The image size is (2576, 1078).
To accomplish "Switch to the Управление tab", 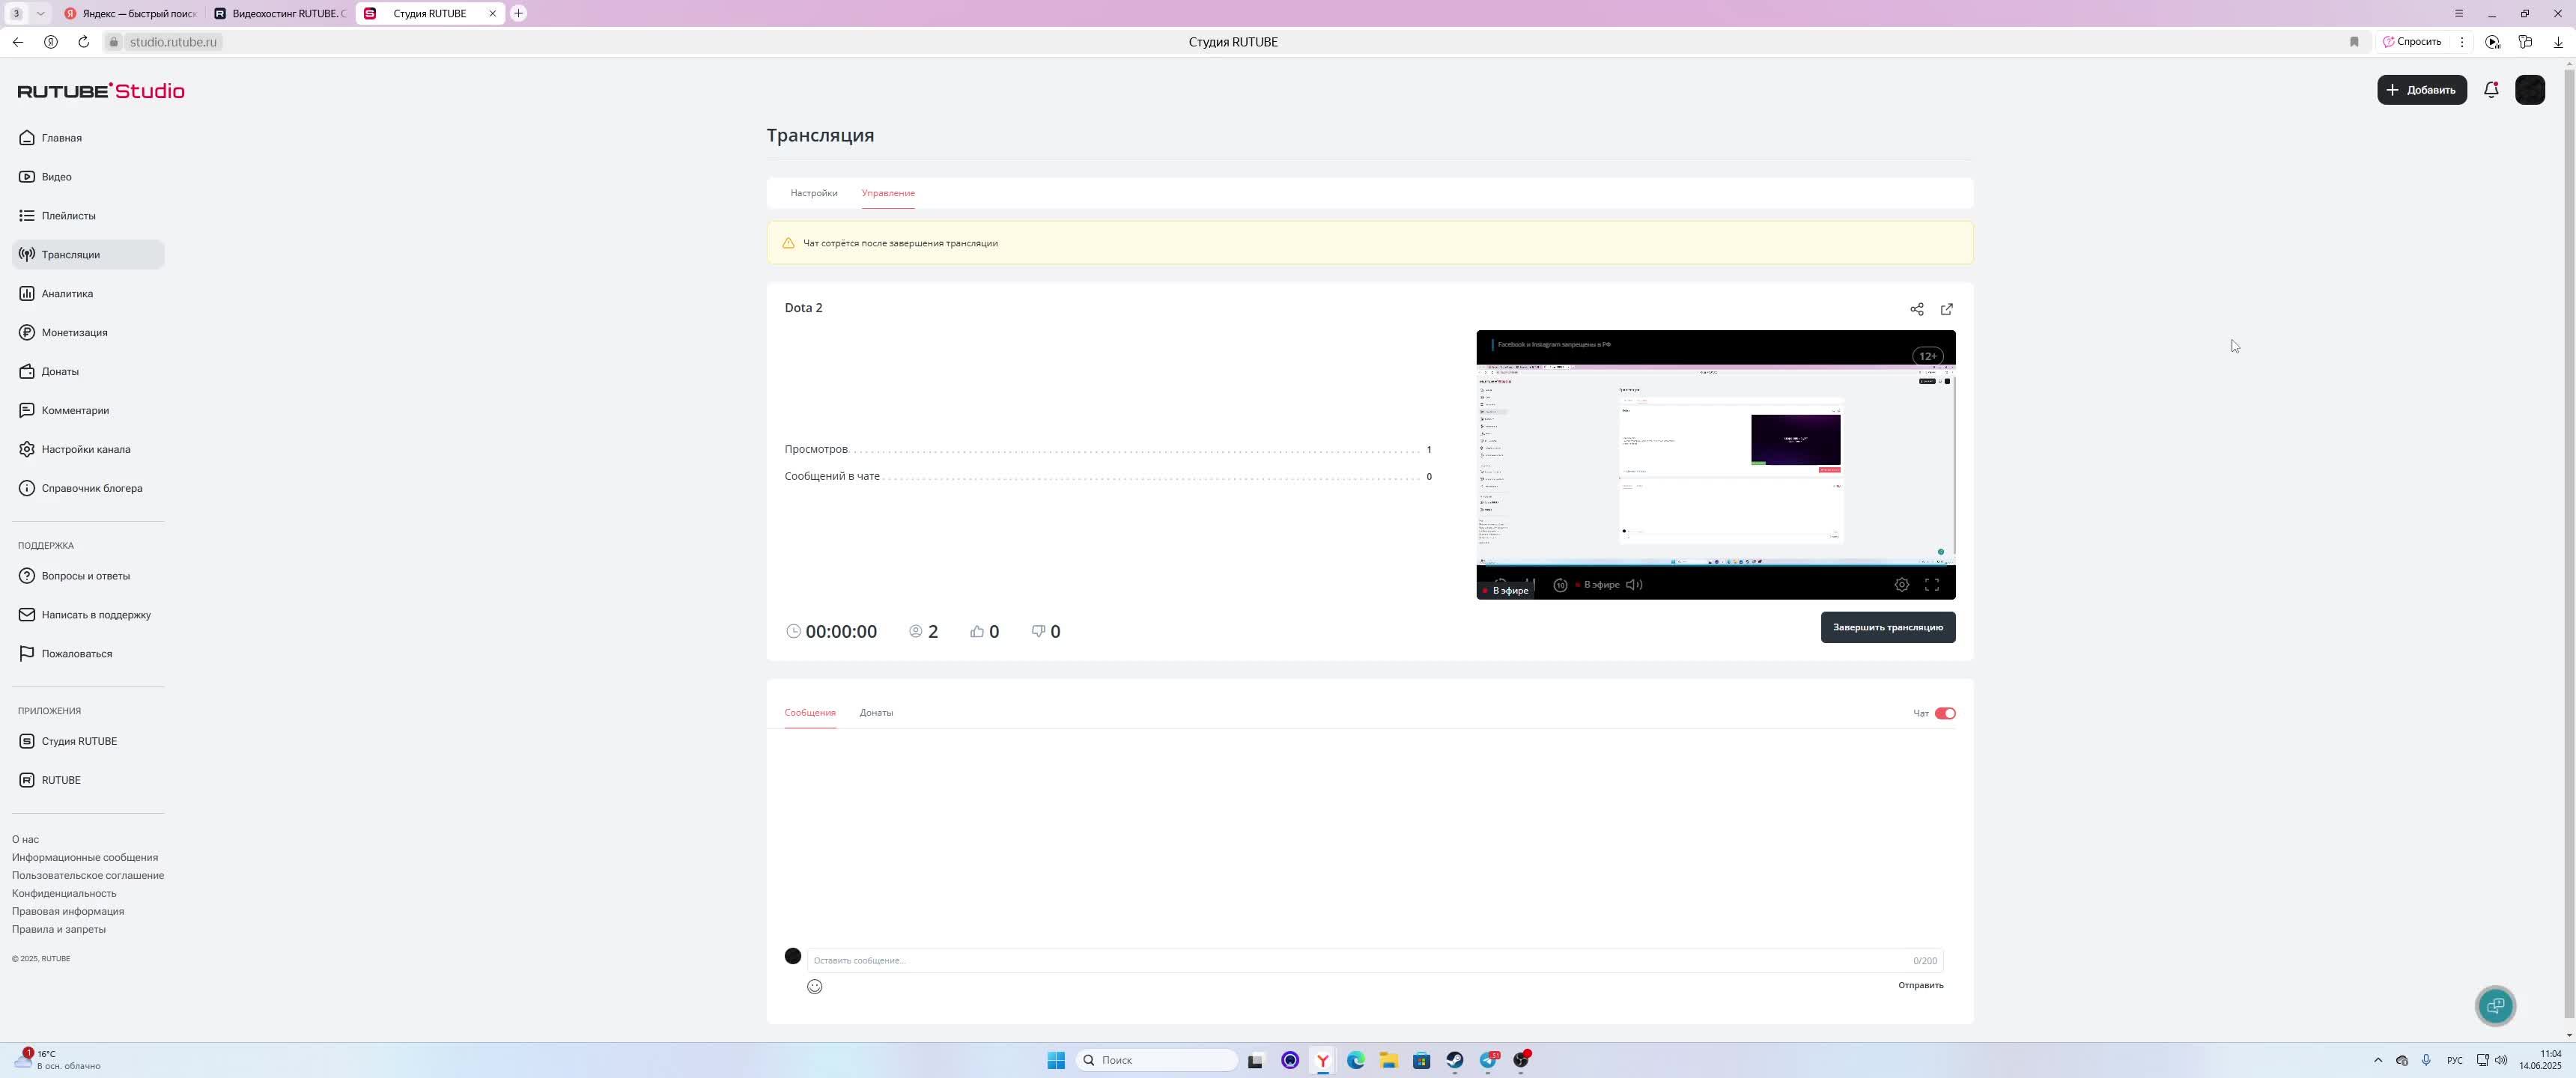I will tap(888, 193).
